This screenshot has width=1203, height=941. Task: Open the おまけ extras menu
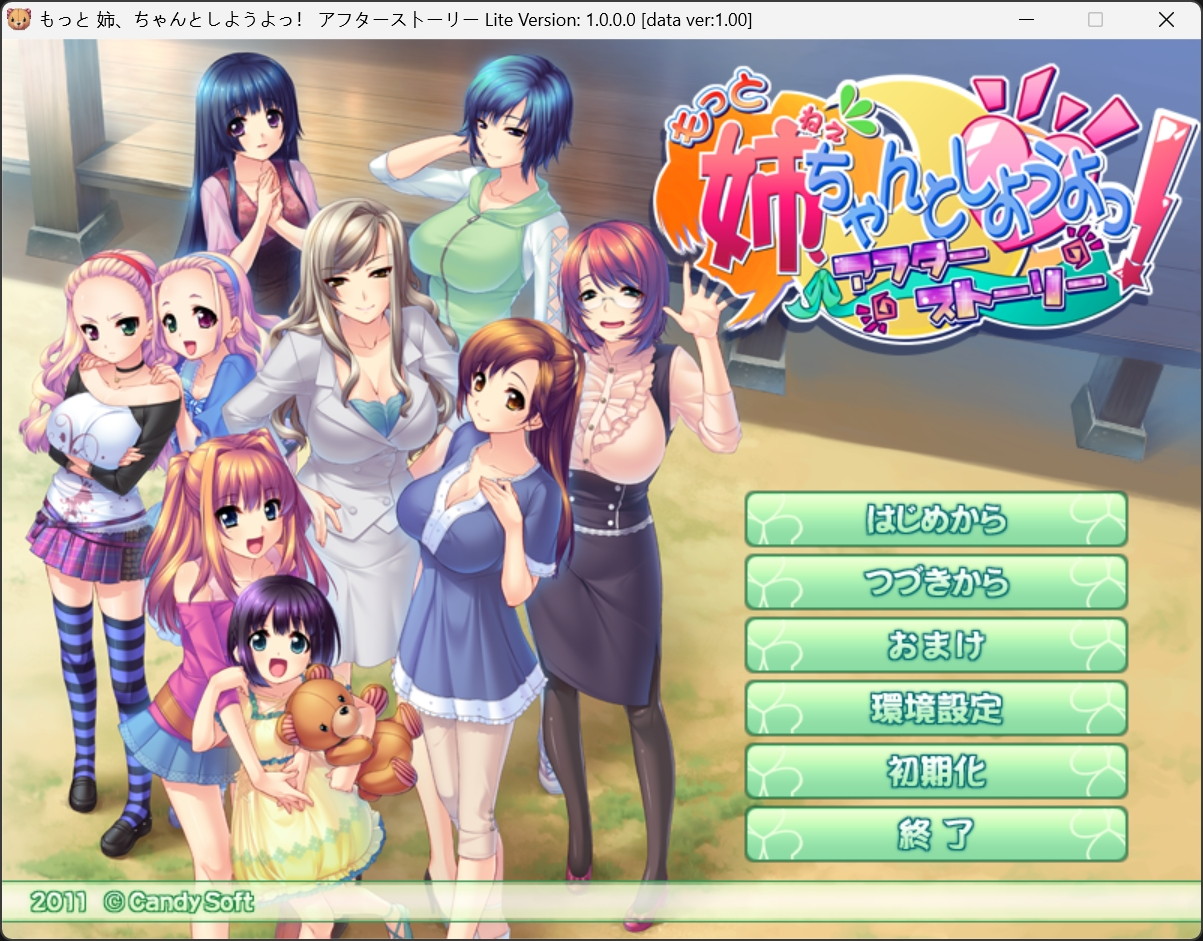pyautogui.click(x=936, y=645)
